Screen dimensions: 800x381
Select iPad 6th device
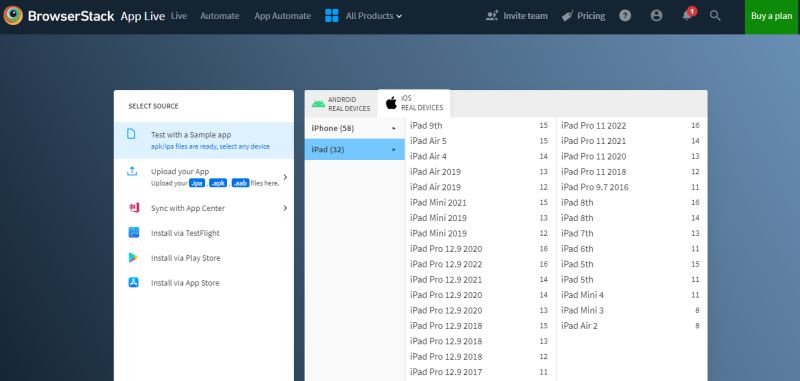(631, 249)
